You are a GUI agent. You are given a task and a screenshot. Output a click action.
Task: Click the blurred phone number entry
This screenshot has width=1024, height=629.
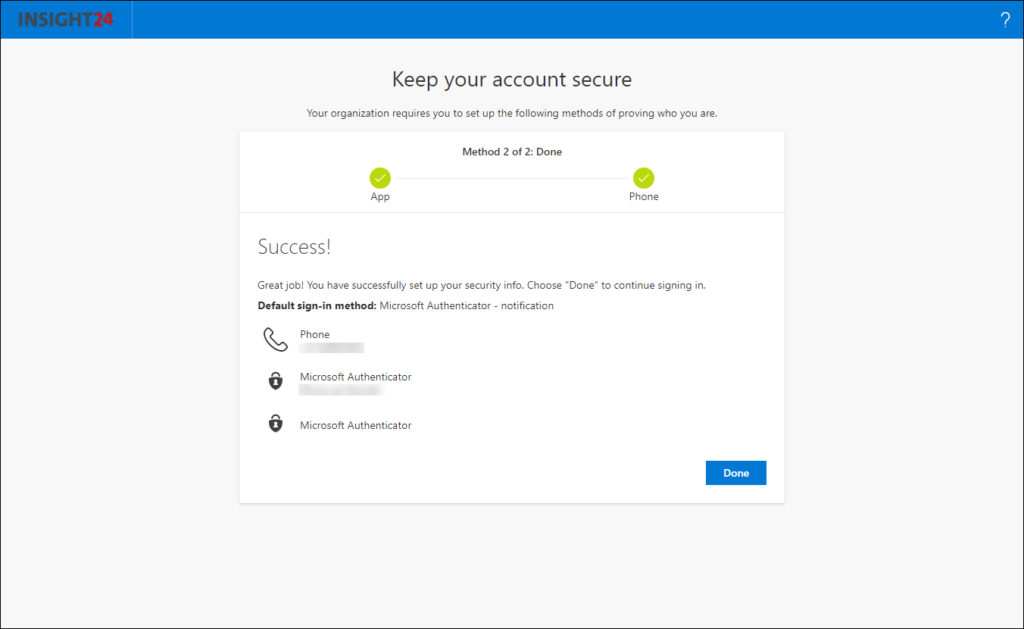330,347
